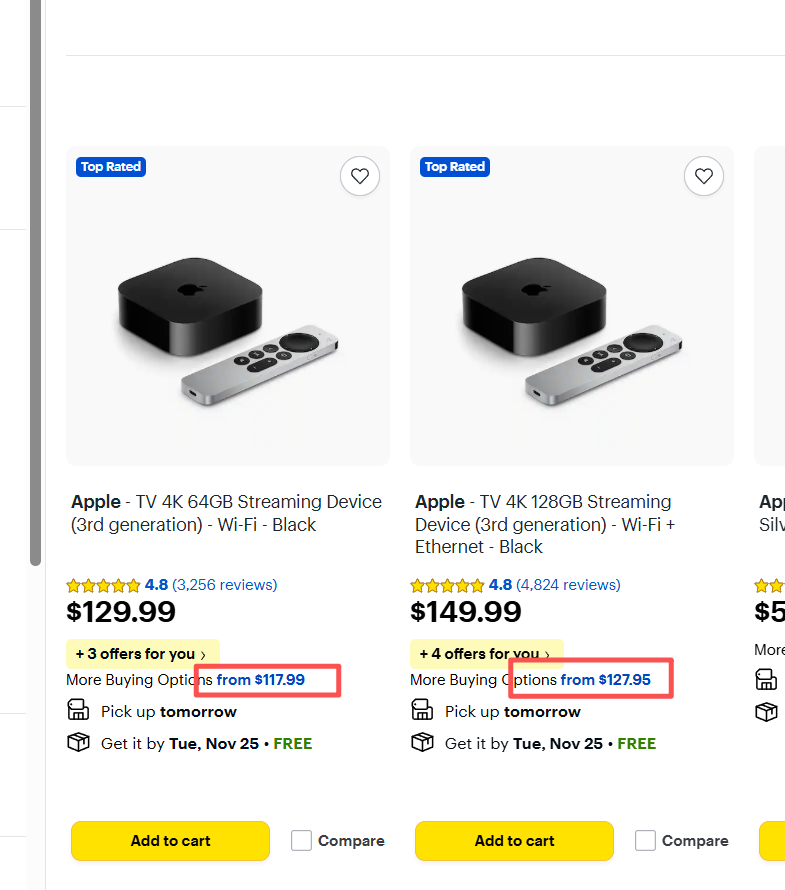Check Compare for the 128GB Apple TV
The image size is (785, 890).
[645, 841]
